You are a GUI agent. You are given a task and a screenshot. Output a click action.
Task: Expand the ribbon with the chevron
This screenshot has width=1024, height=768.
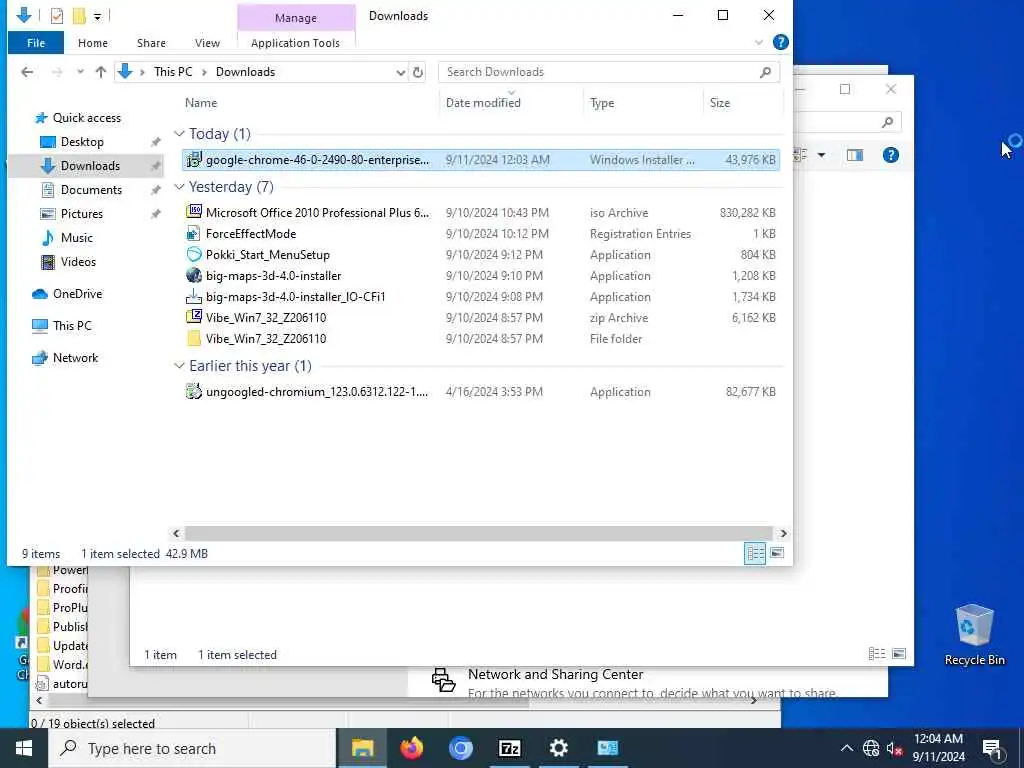click(758, 42)
